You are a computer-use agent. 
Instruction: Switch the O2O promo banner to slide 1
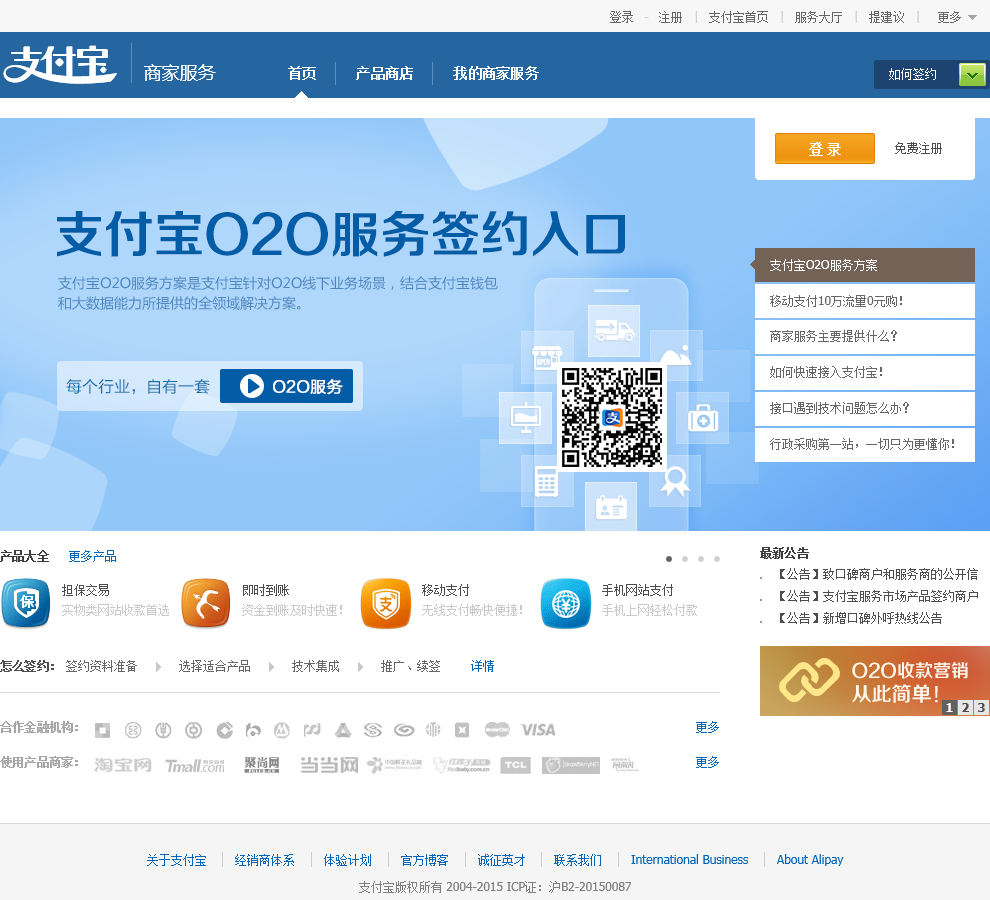coord(949,707)
